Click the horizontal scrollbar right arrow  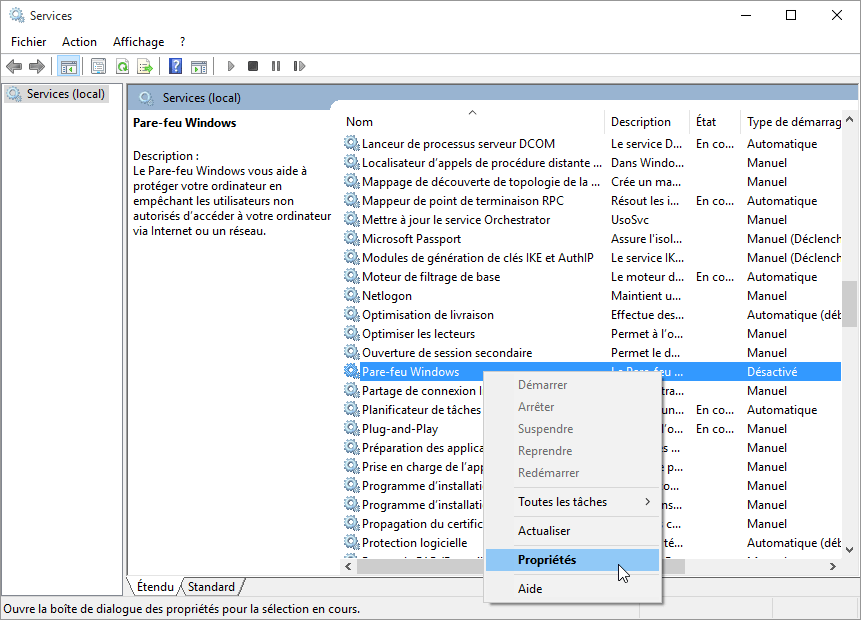833,566
